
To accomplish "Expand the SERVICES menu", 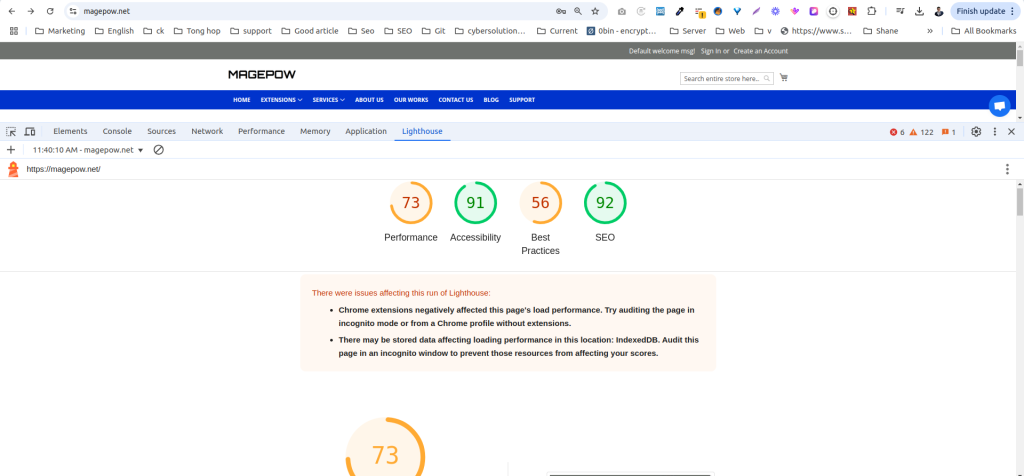I will pos(328,100).
